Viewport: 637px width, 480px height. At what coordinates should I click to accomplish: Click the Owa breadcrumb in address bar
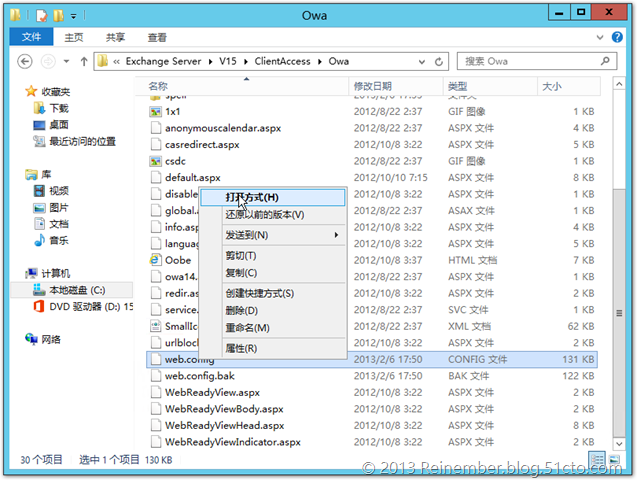[340, 62]
